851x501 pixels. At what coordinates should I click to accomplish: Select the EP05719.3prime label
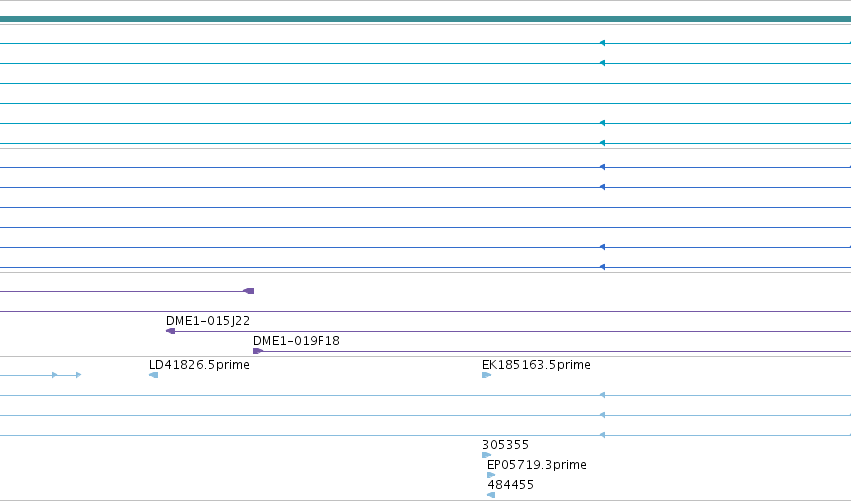(537, 465)
